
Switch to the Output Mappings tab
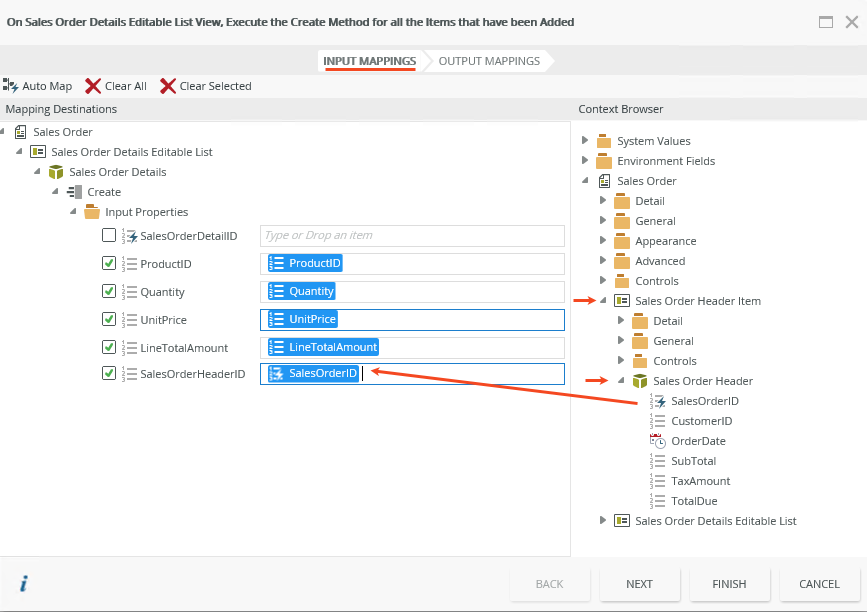489,61
